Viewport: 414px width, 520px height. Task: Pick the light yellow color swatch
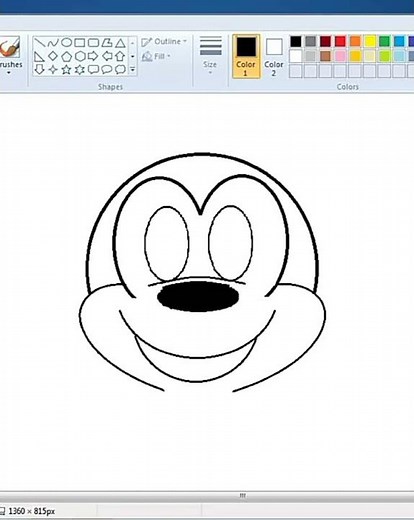(370, 56)
